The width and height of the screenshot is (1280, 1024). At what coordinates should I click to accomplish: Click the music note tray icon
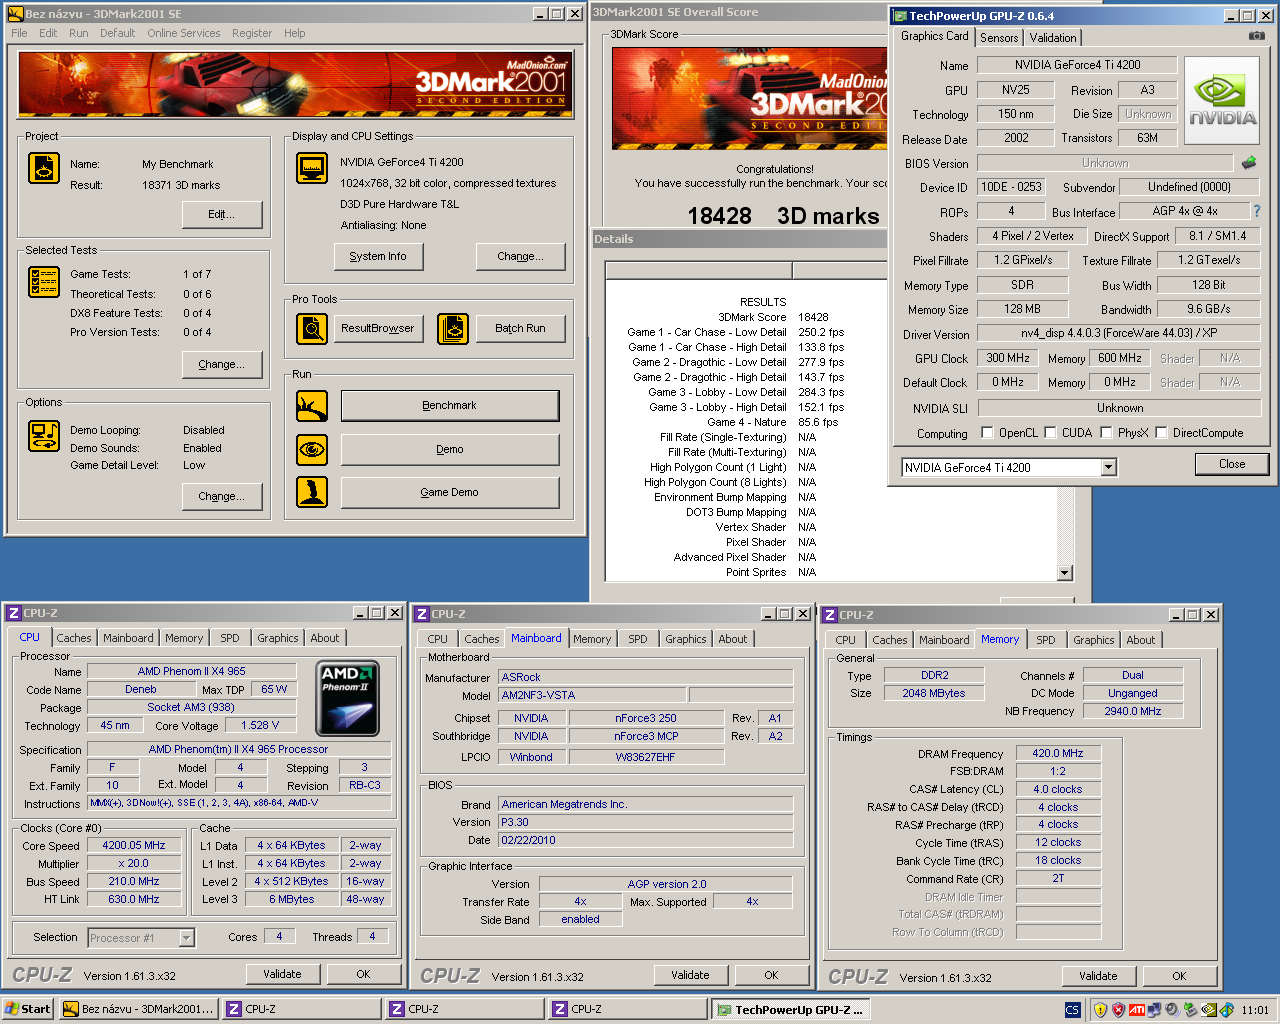tap(1227, 1010)
